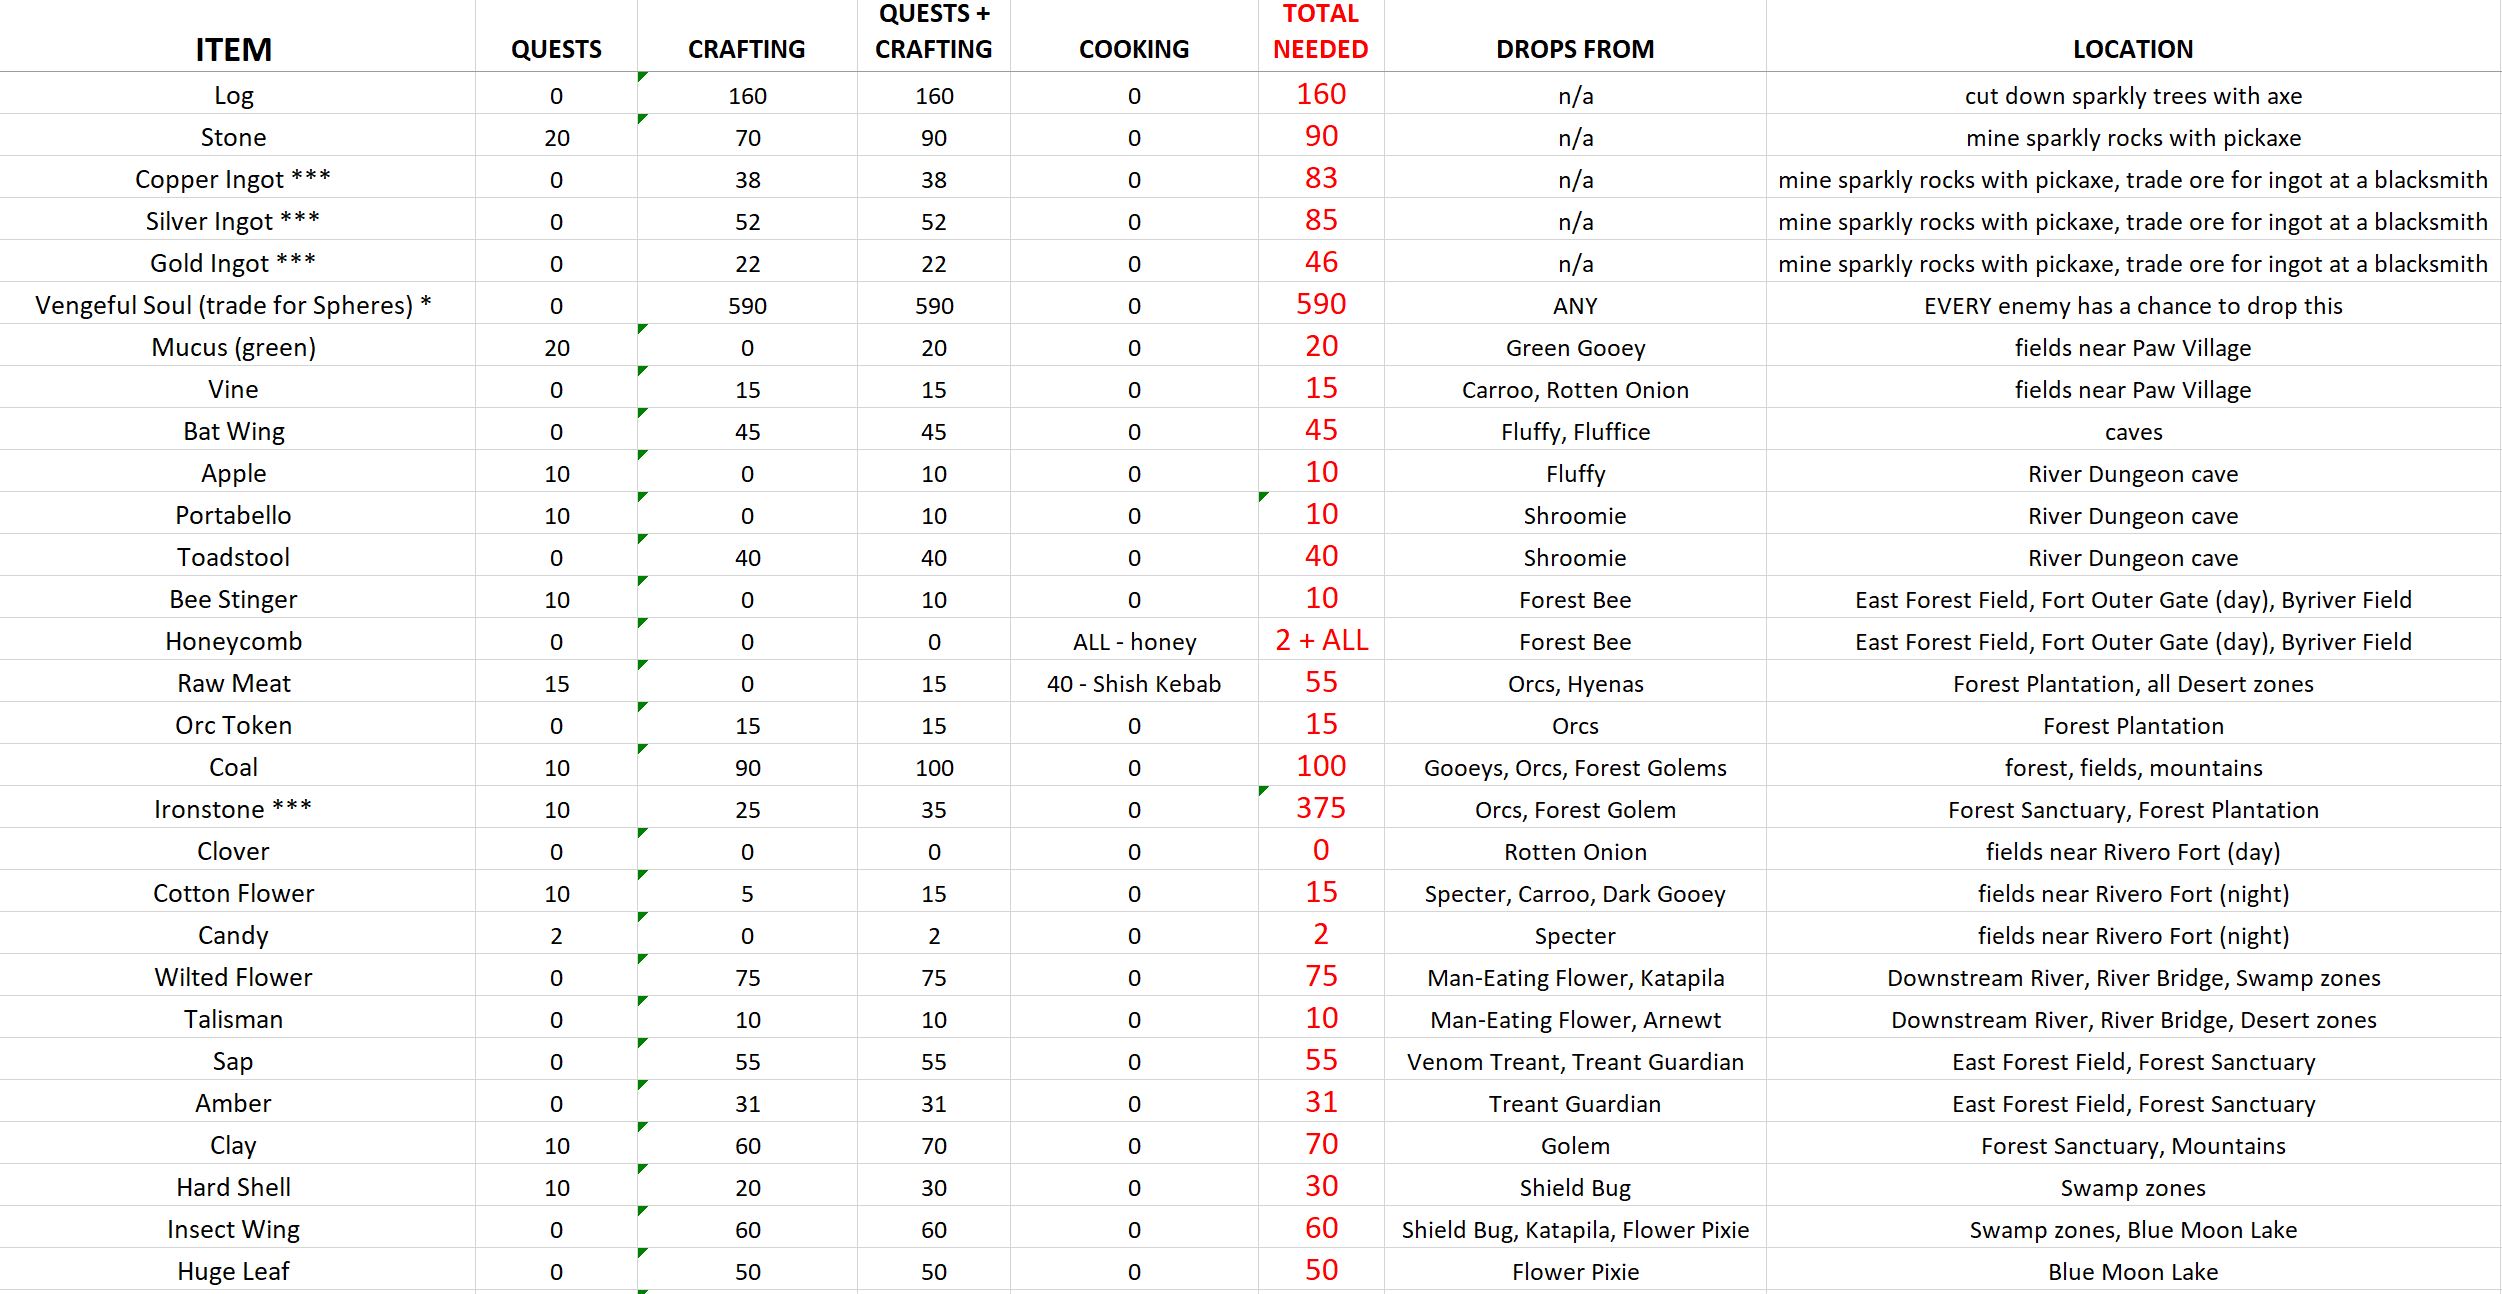Select the Vengeful Soul item cell
This screenshot has height=1294, width=2502.
point(233,305)
